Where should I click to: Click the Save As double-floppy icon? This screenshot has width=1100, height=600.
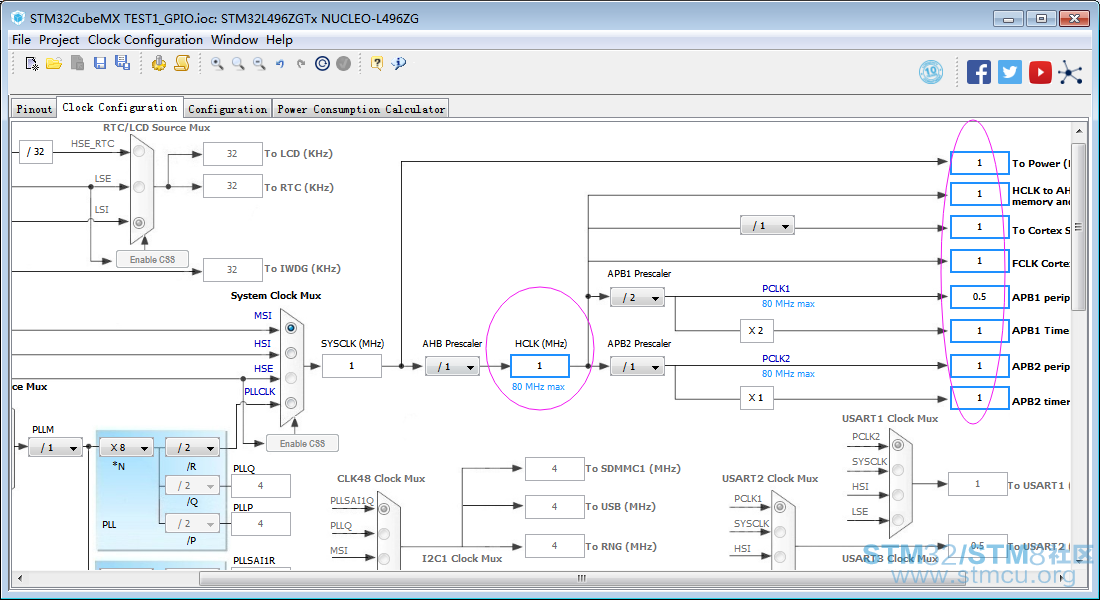[123, 63]
